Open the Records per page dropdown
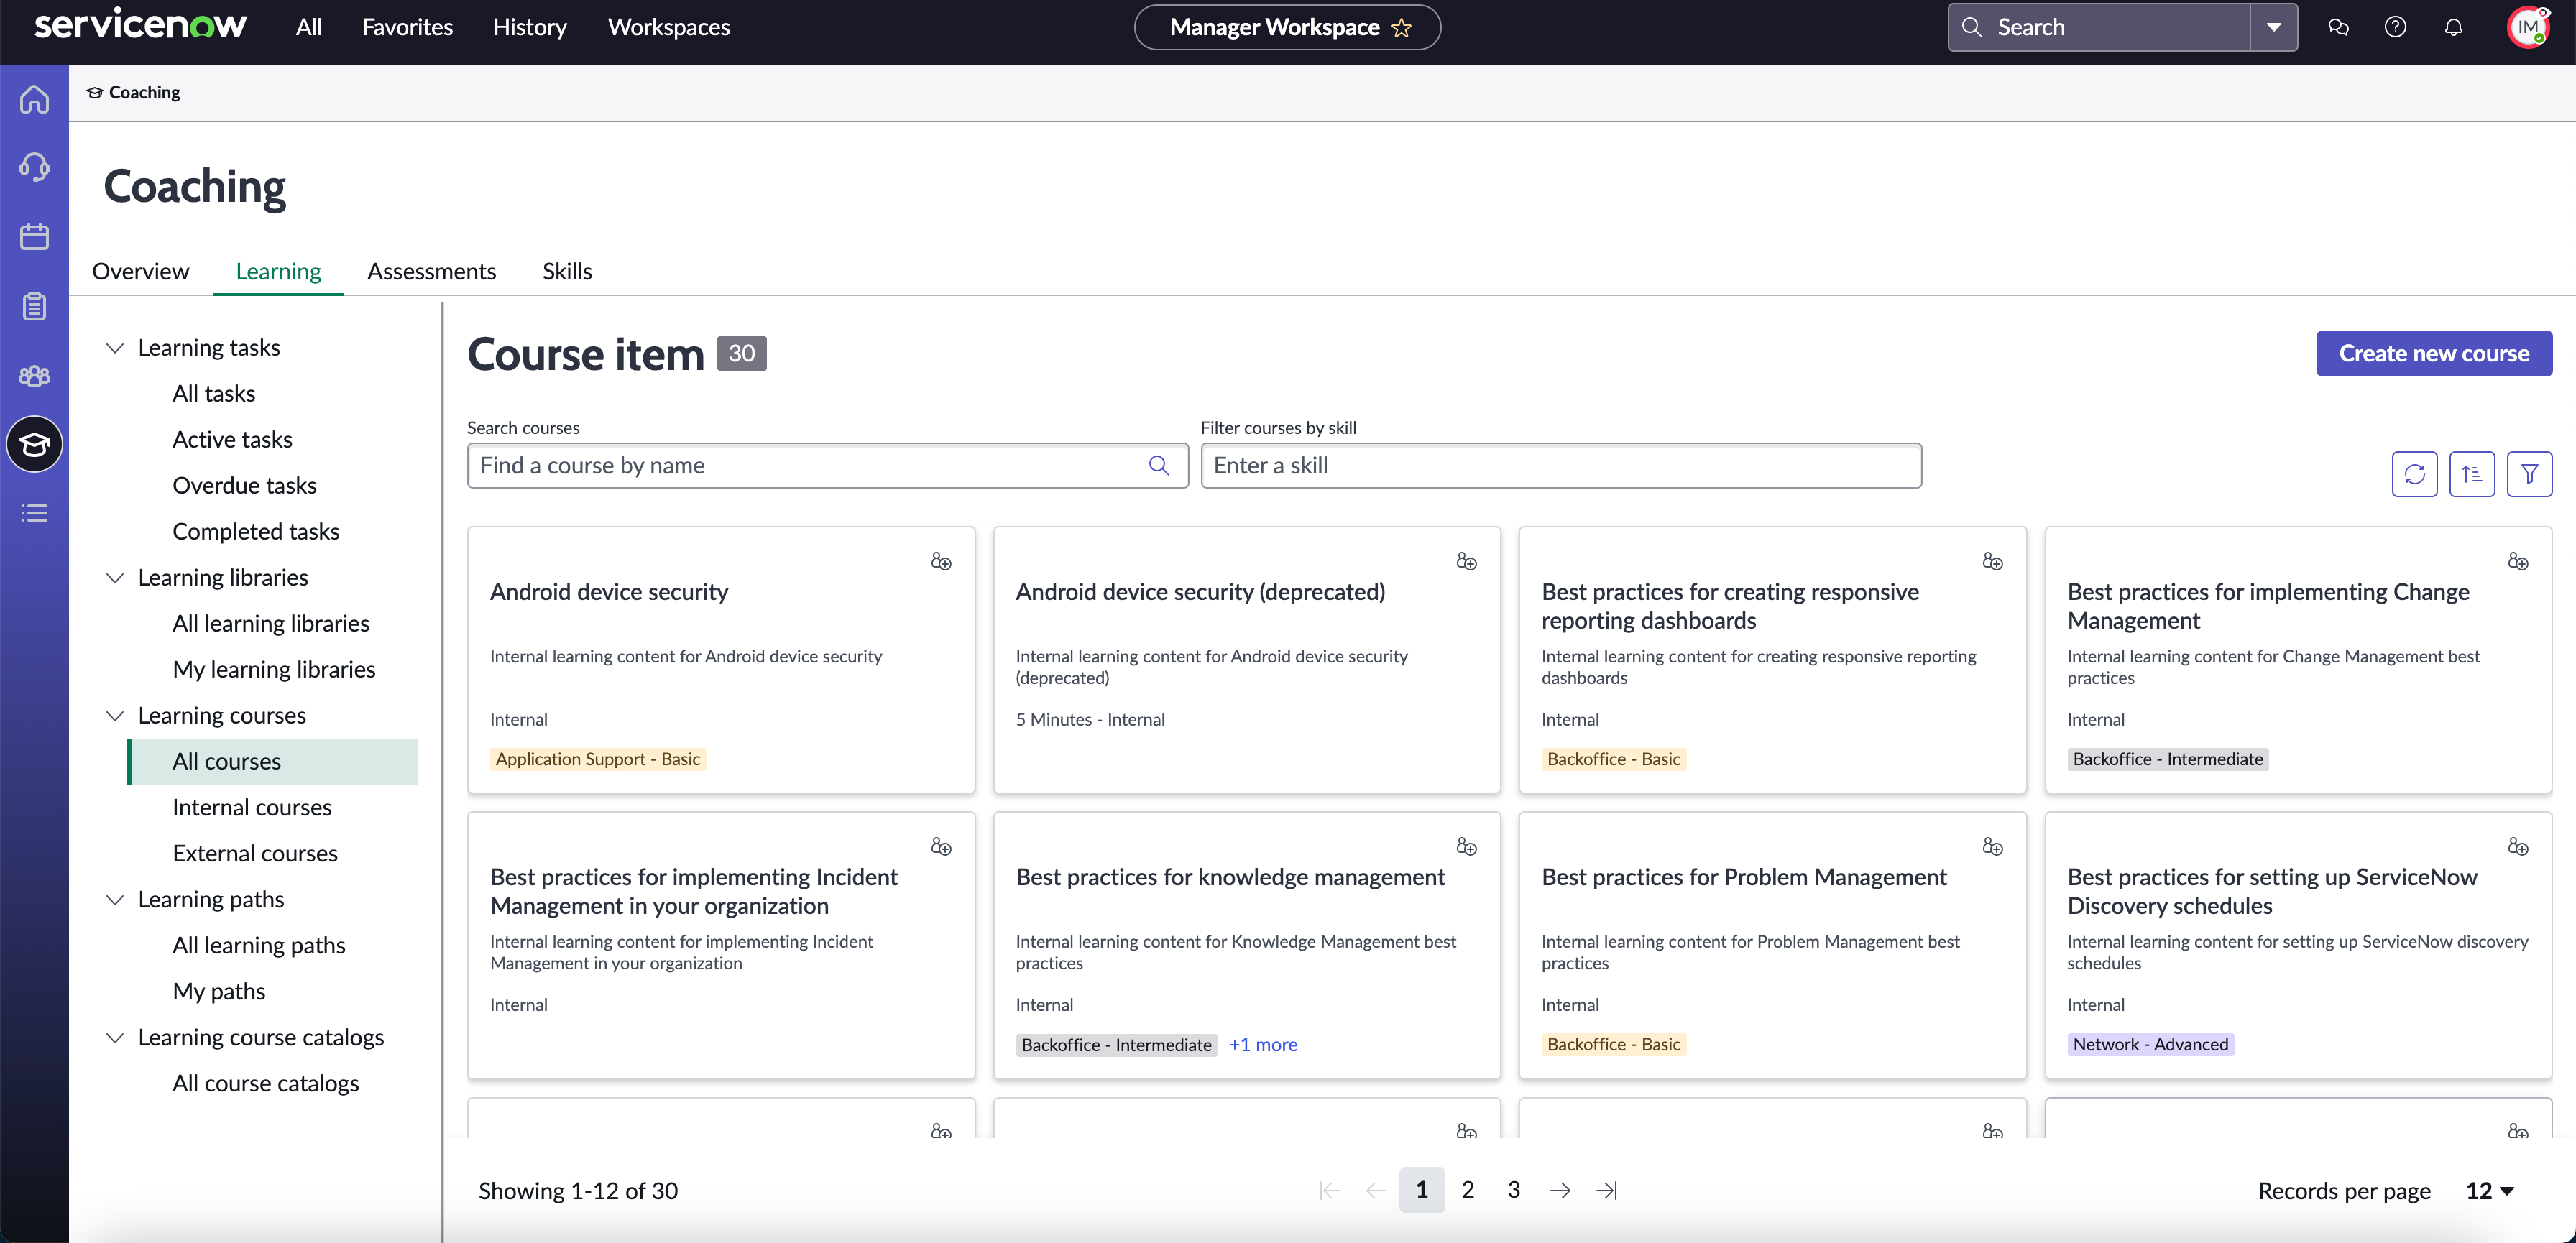The height and width of the screenshot is (1243, 2576). click(2490, 1191)
